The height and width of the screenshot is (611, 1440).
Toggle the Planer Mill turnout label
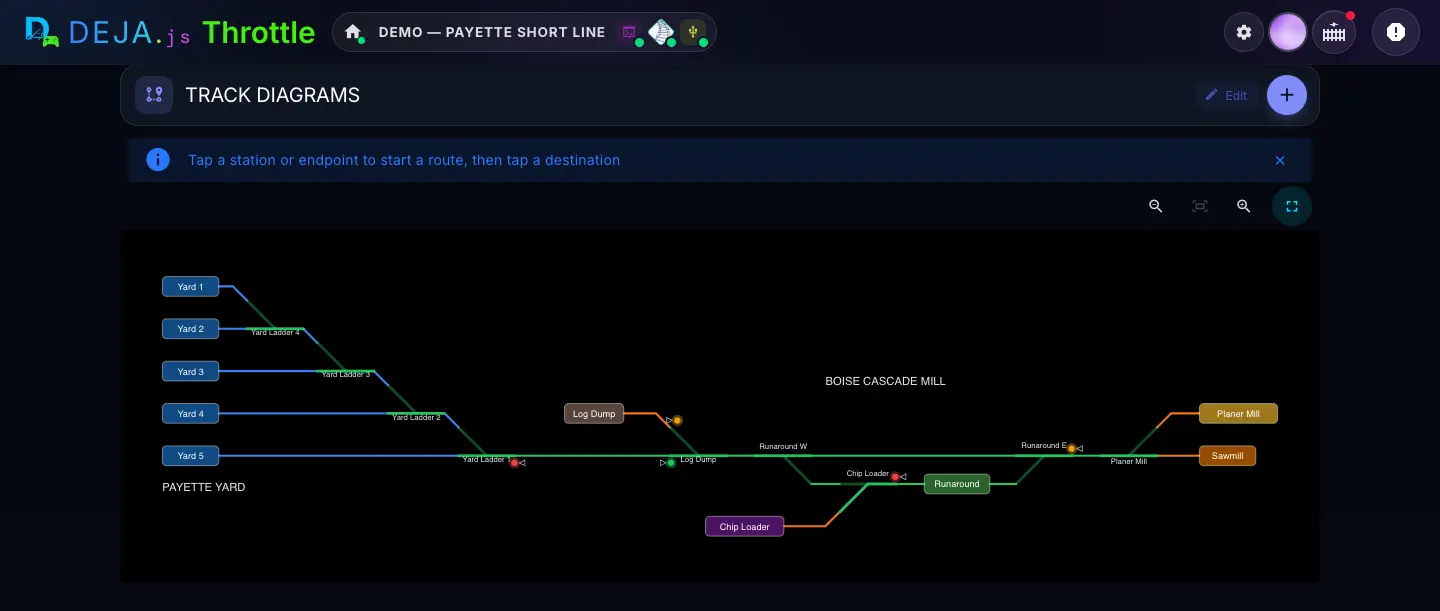click(x=1129, y=461)
